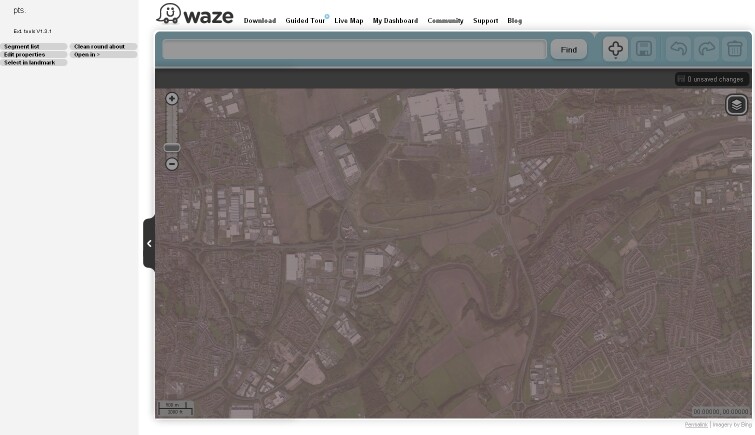
Task: Zoom in with the plus button
Action: [172, 99]
